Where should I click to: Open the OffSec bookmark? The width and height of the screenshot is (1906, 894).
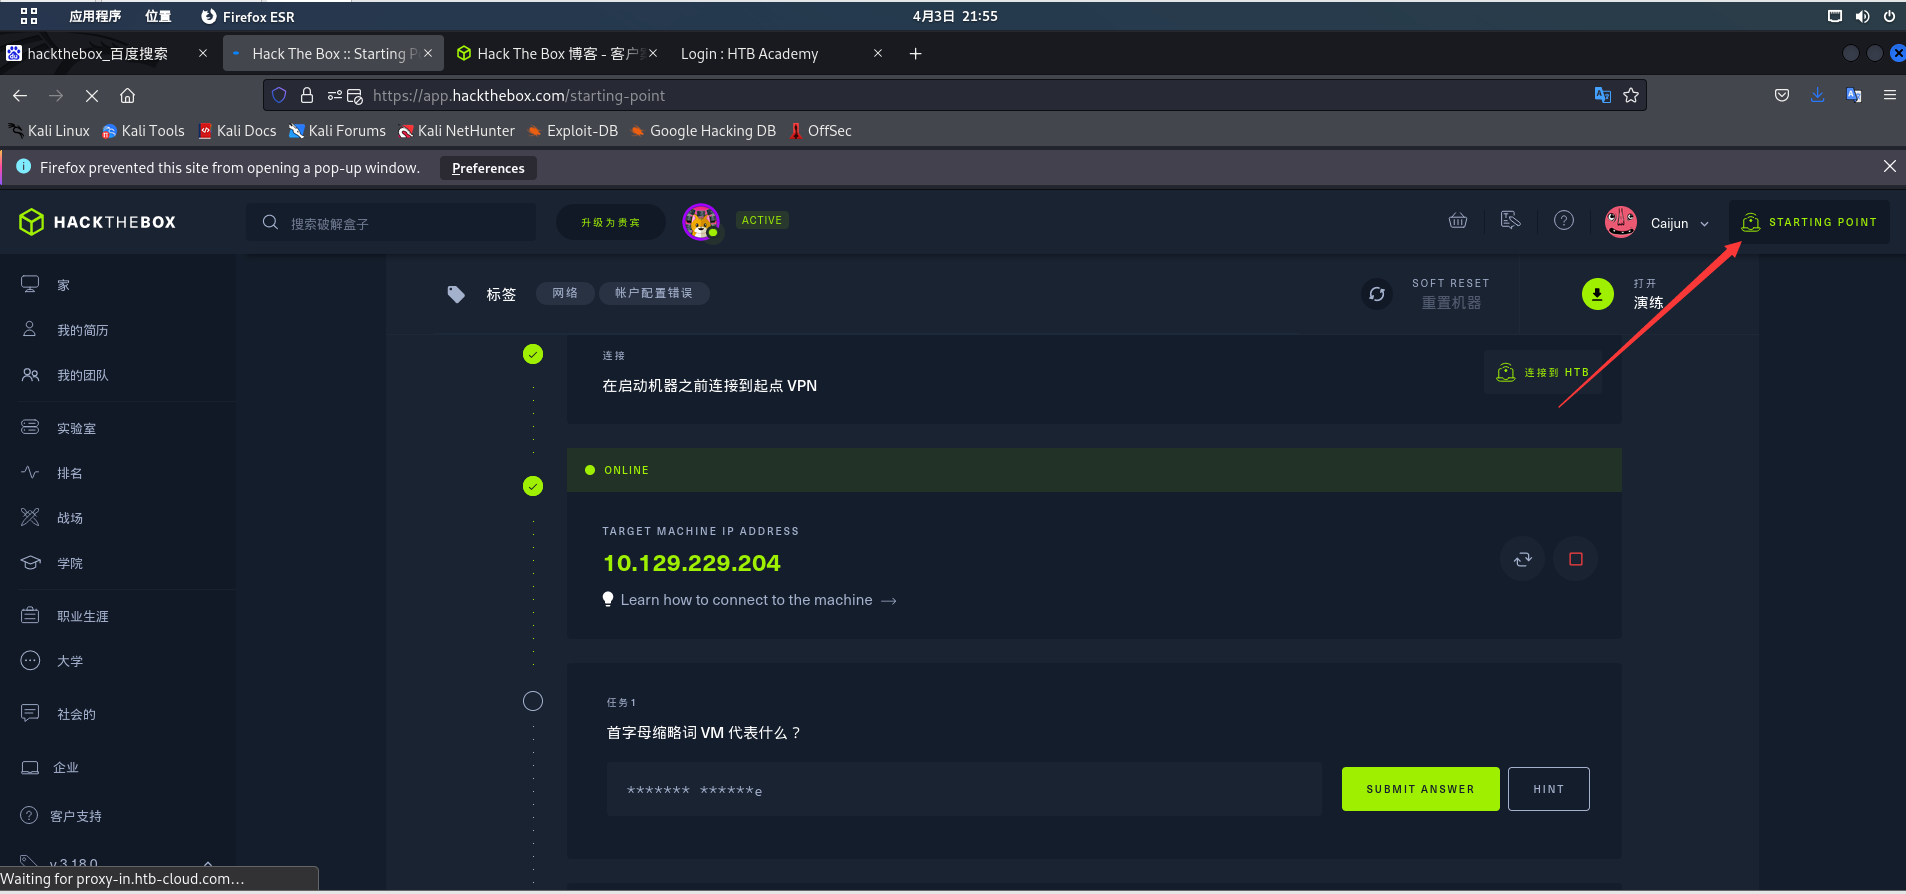(821, 131)
